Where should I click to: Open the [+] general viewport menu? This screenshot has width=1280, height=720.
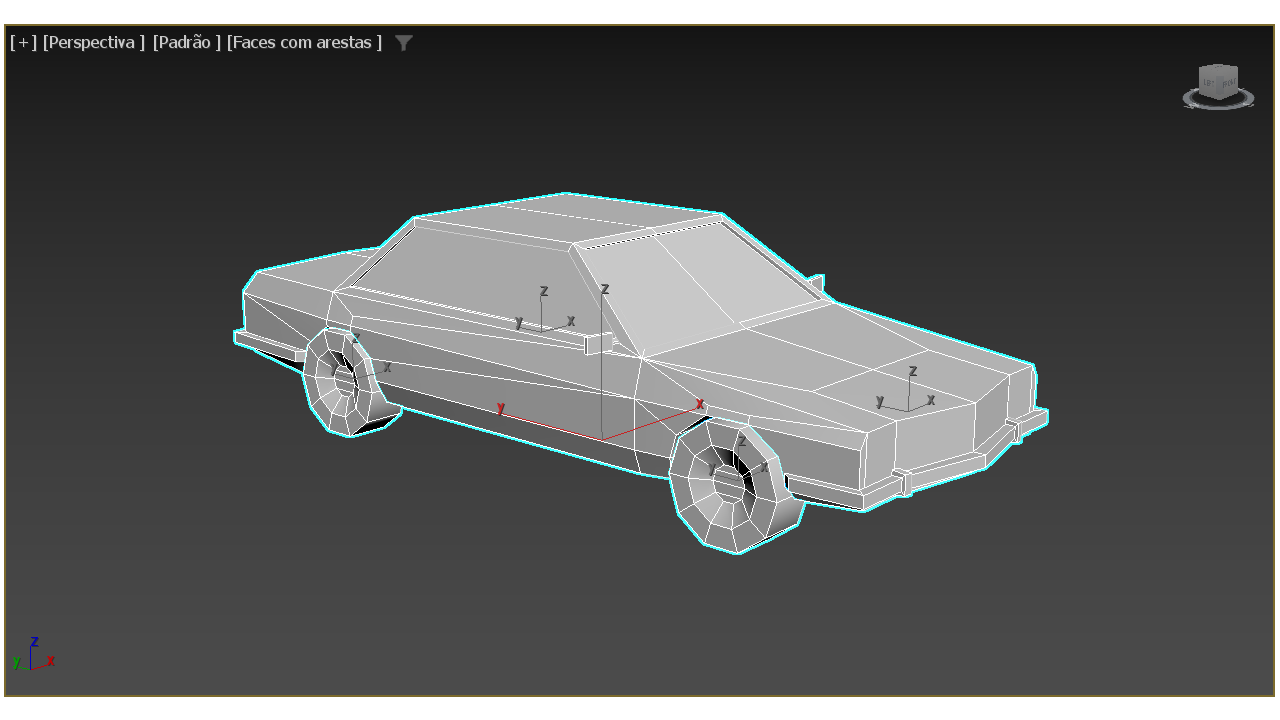coord(23,42)
